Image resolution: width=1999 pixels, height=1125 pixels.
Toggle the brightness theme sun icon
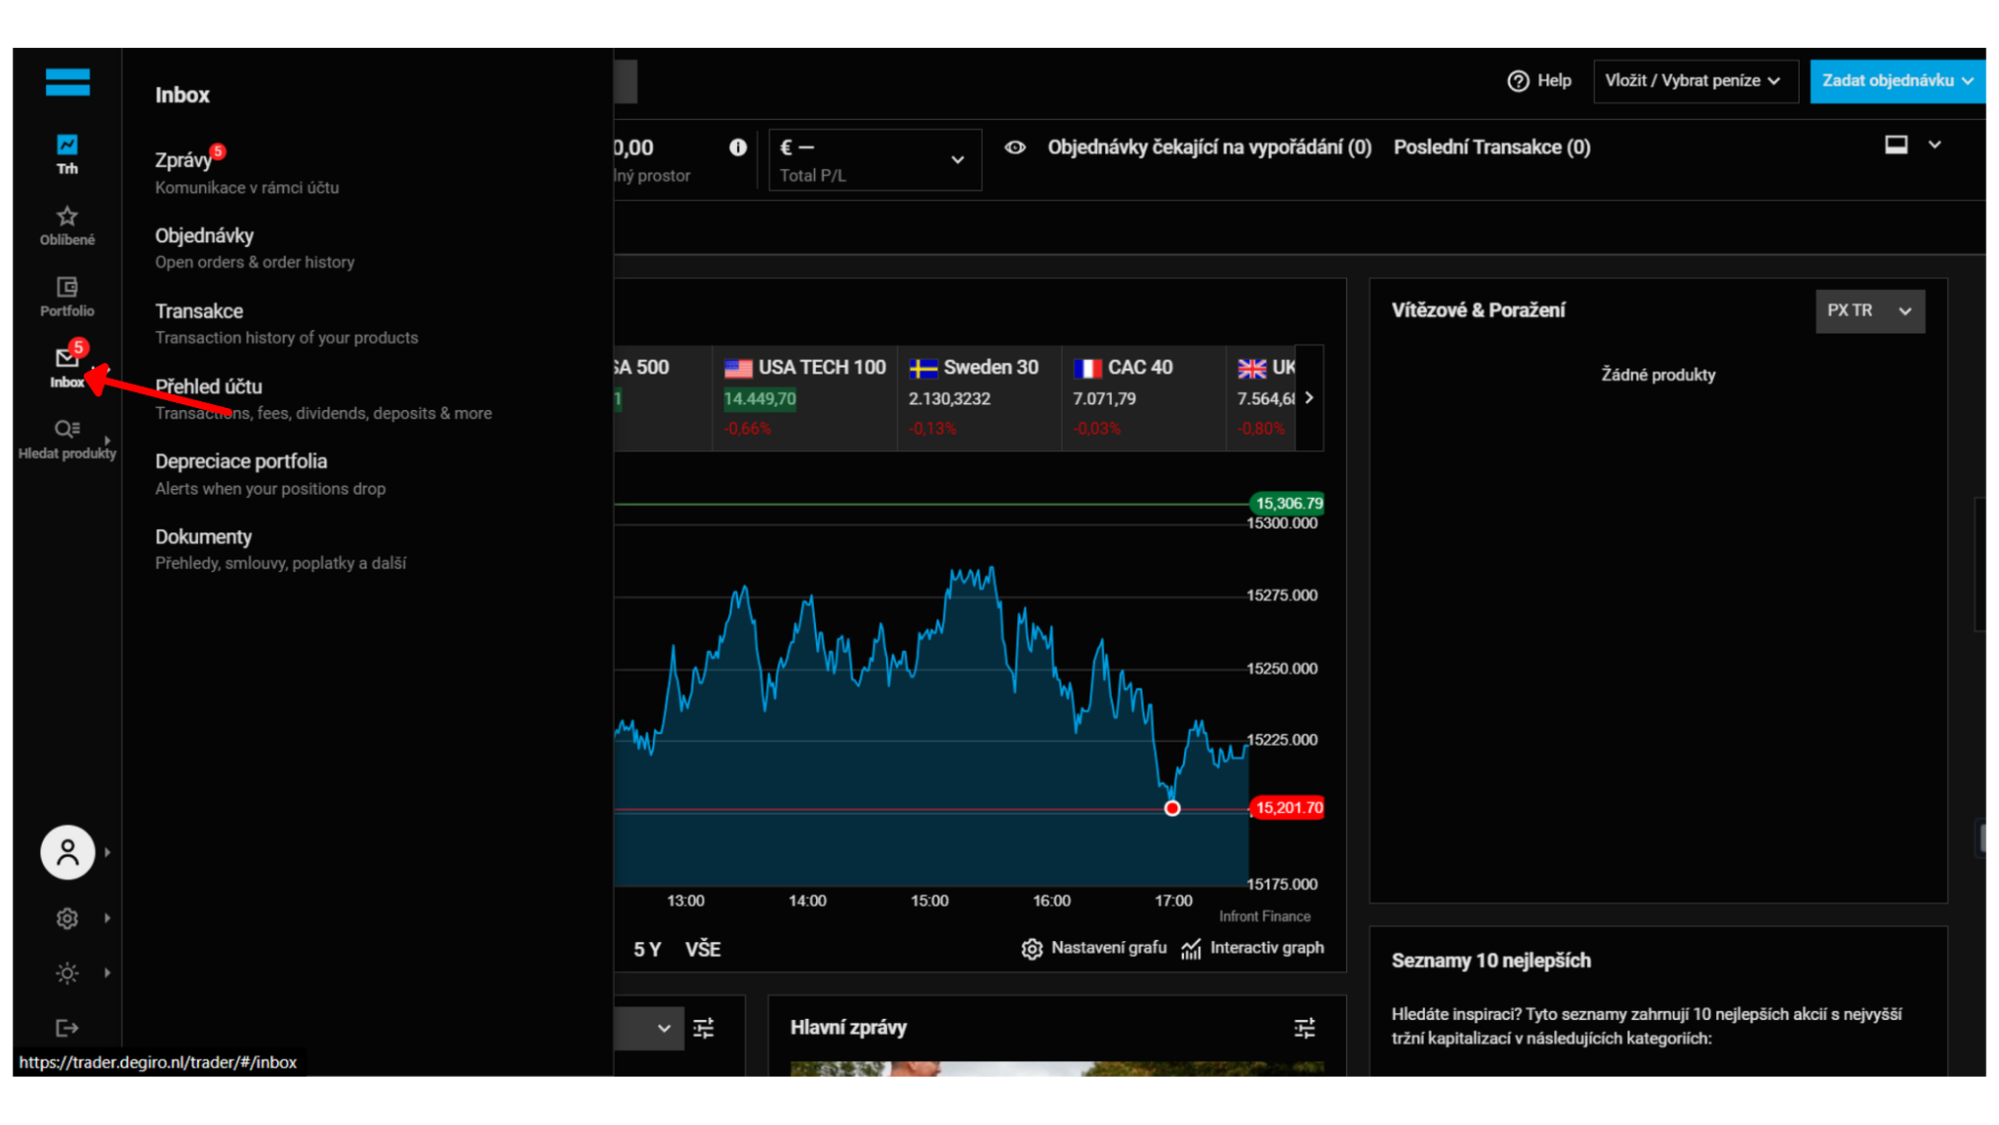point(67,973)
